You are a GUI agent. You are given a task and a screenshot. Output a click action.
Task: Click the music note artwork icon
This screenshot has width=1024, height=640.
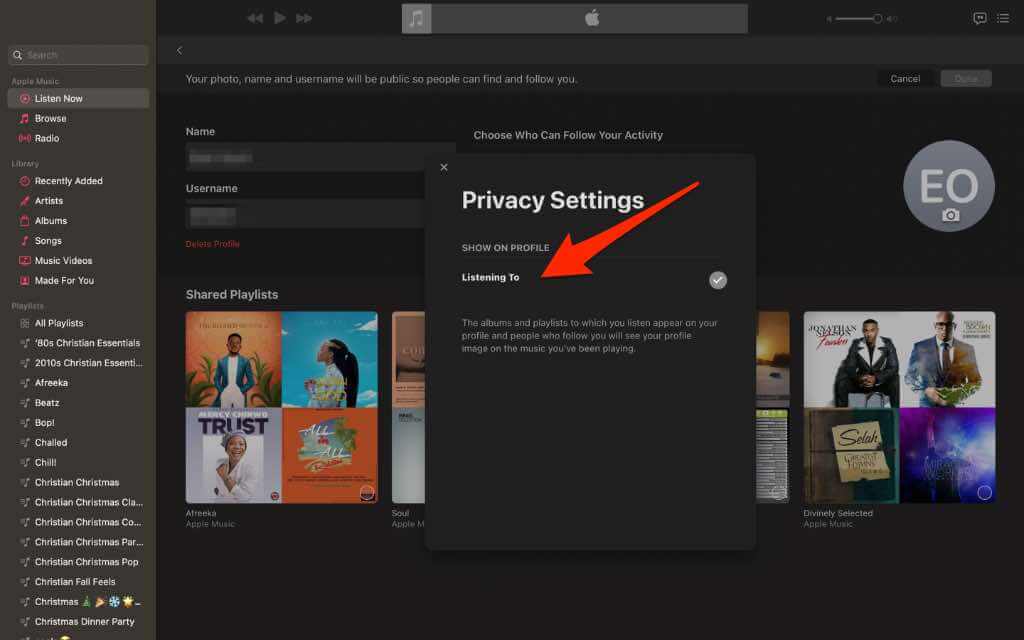[x=417, y=19]
